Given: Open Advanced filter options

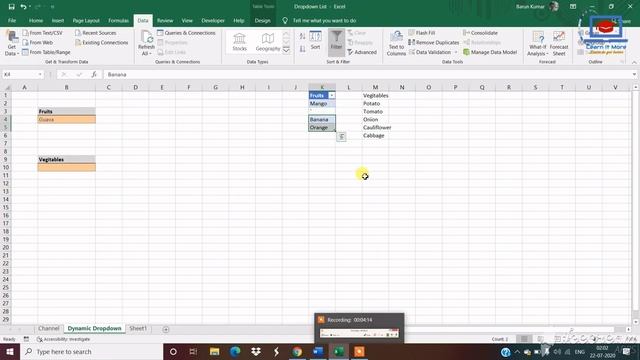Looking at the screenshot, I should (x=362, y=52).
